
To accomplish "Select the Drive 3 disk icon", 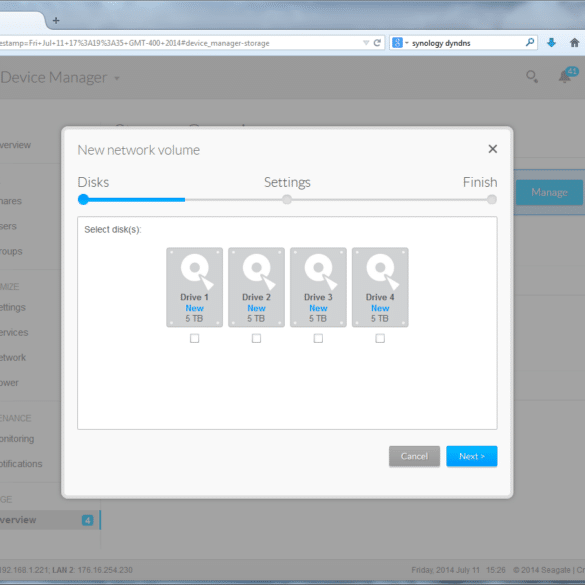I will point(318,287).
